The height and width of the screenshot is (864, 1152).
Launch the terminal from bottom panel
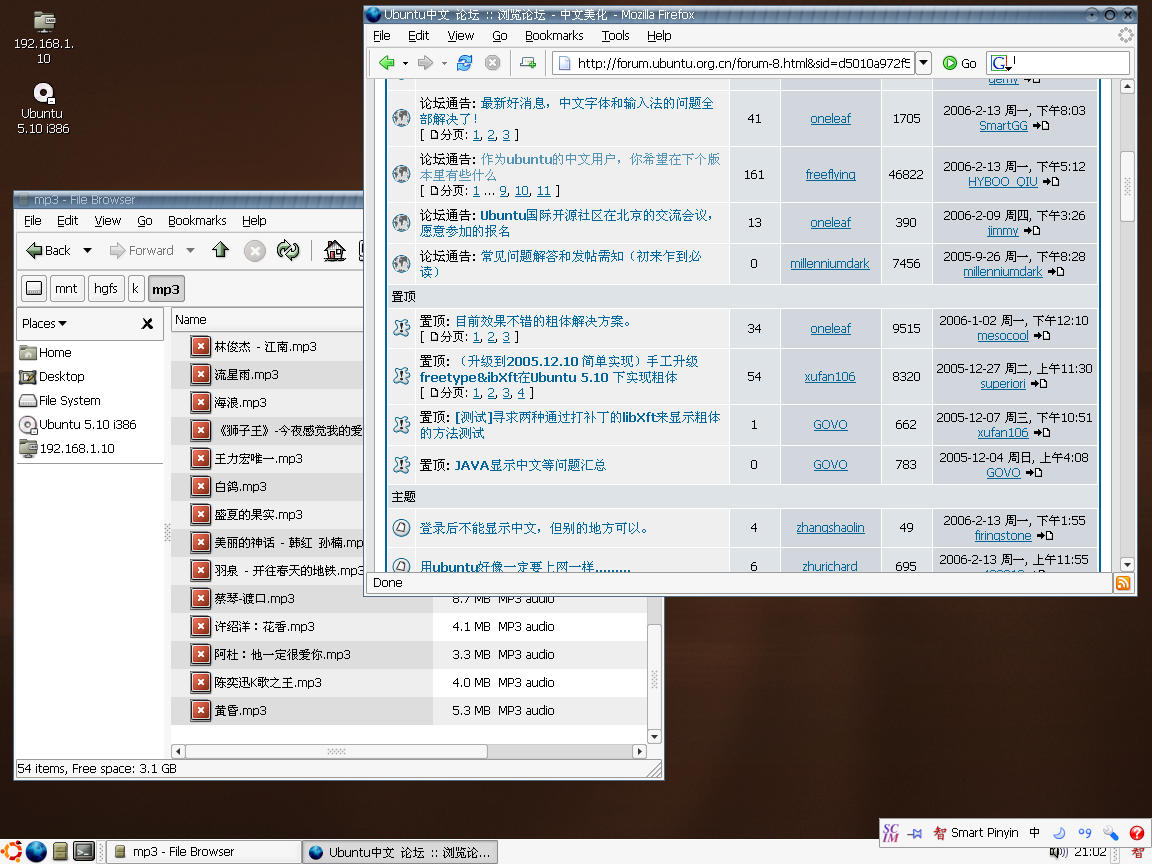coord(84,852)
